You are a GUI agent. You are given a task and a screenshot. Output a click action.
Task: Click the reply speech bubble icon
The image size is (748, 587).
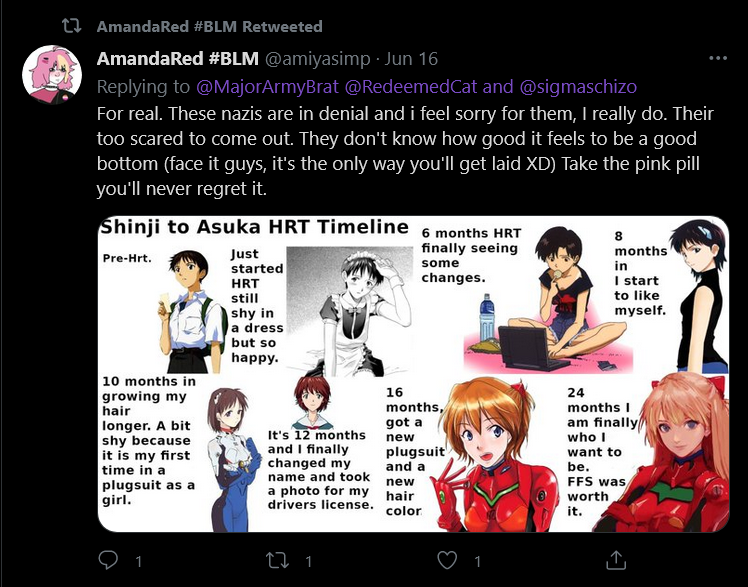(x=108, y=560)
